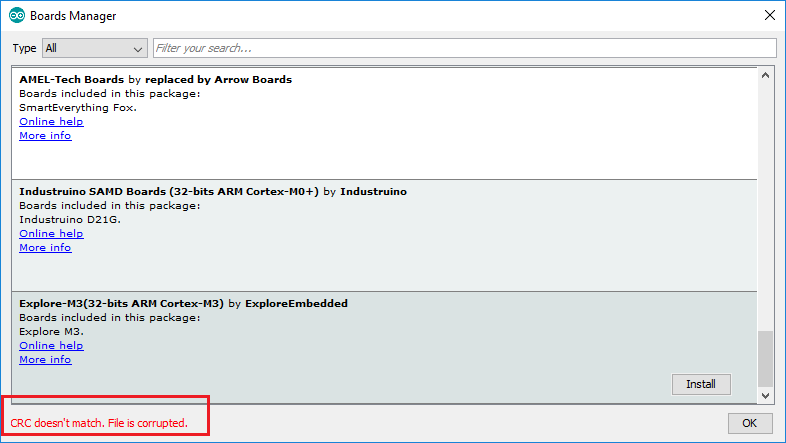Image resolution: width=786 pixels, height=443 pixels.
Task: Click the Explore M3 board name text
Action: pos(51,331)
